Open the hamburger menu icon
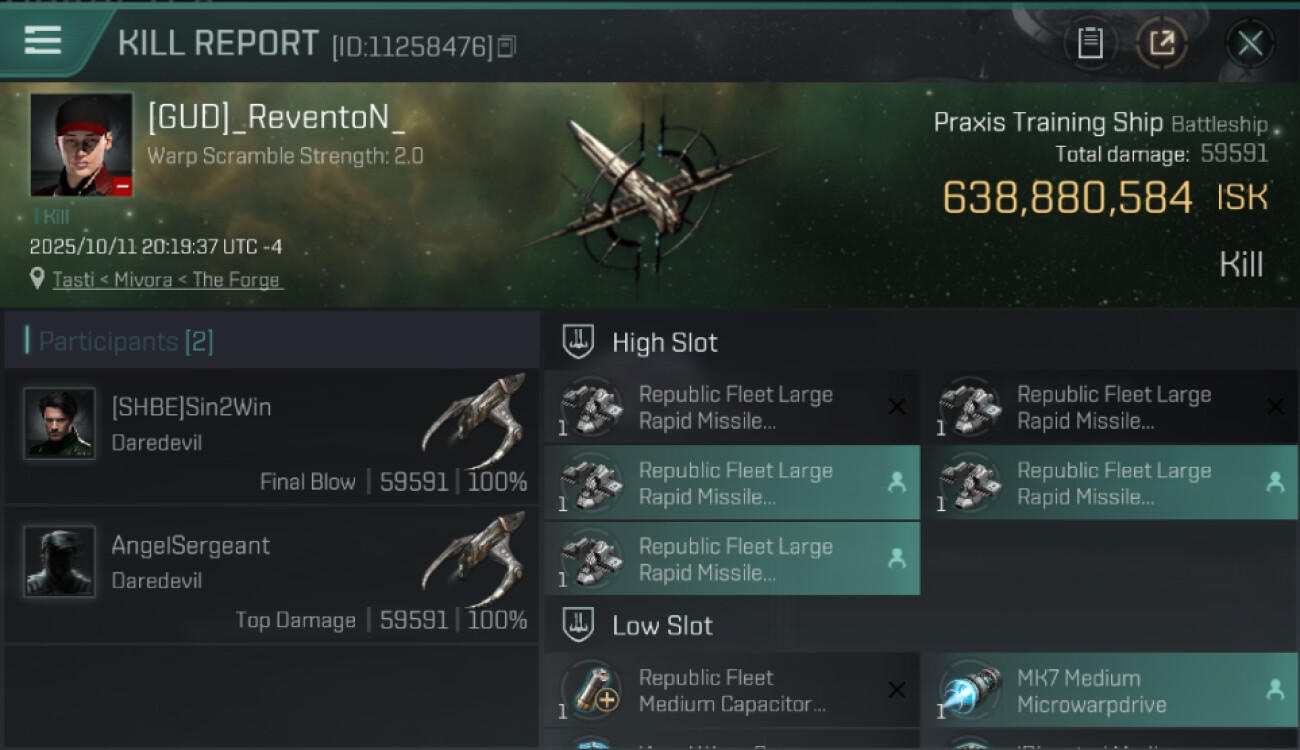The height and width of the screenshot is (750, 1300). click(43, 40)
